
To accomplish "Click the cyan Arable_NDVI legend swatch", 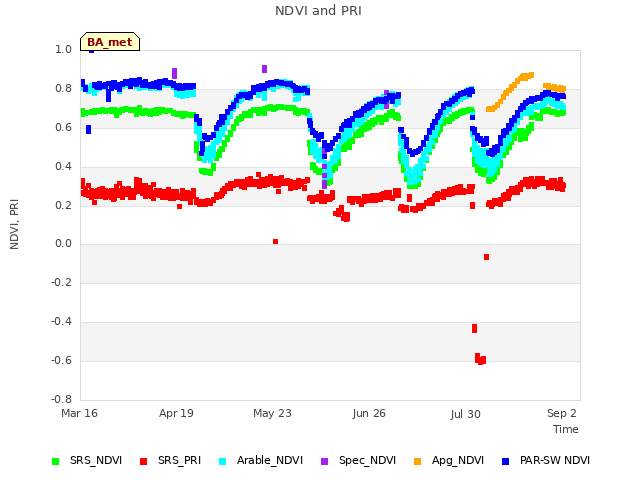I will pyautogui.click(x=222, y=461).
